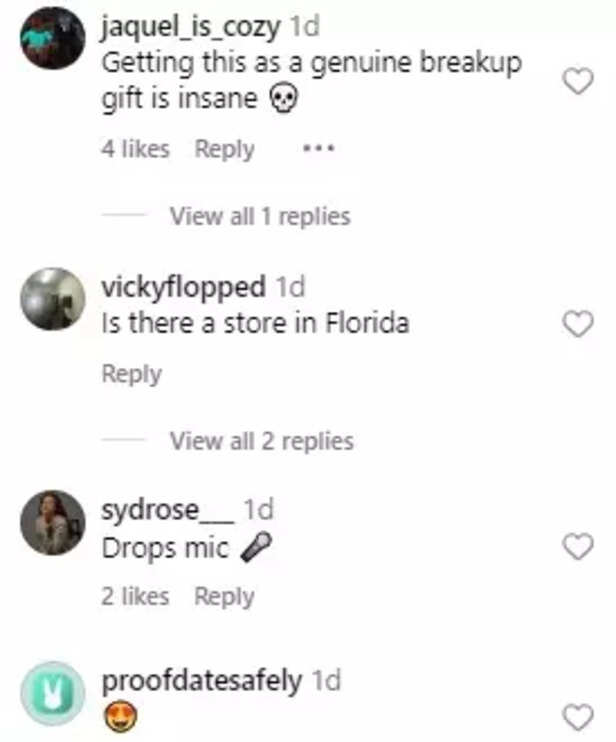Open proofdatesafely username link
The width and height of the screenshot is (616, 742).
pyautogui.click(x=202, y=681)
